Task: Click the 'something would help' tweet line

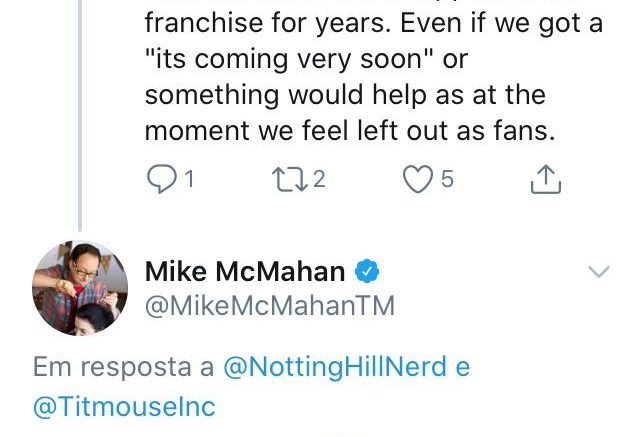Action: click(345, 95)
